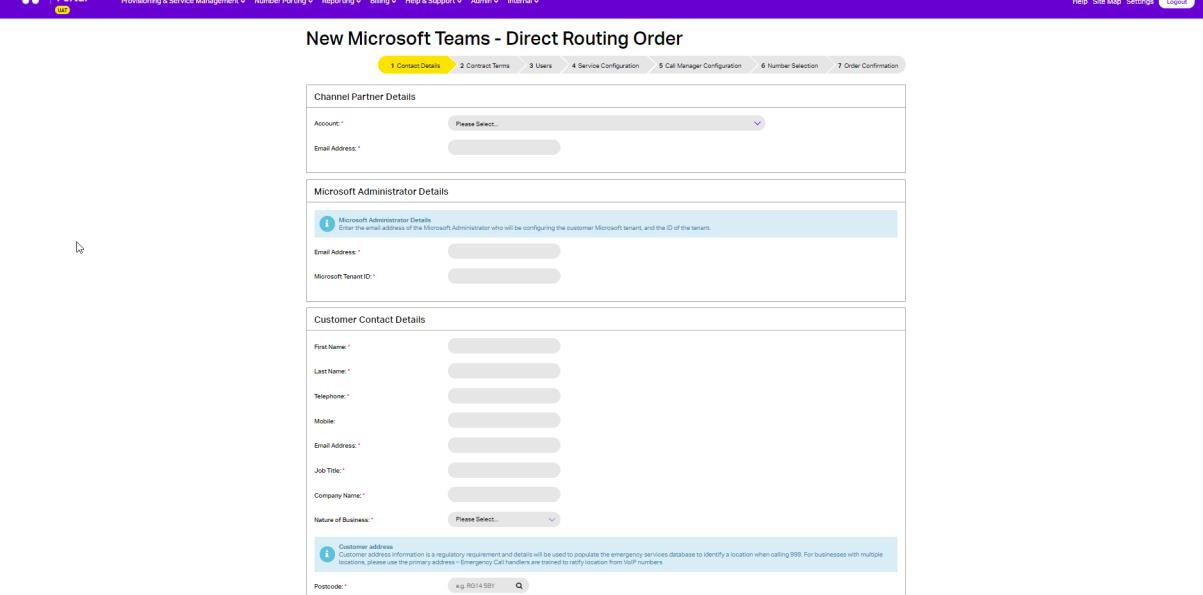
Task: Click the 'Postcode:' label
Action: coord(331,586)
